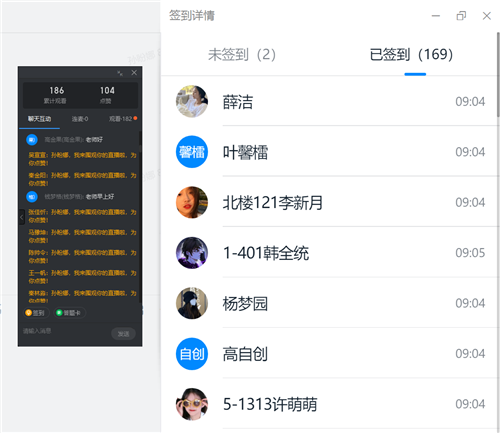Minimize the 签到详情 window
500x433 pixels.
pyautogui.click(x=436, y=16)
